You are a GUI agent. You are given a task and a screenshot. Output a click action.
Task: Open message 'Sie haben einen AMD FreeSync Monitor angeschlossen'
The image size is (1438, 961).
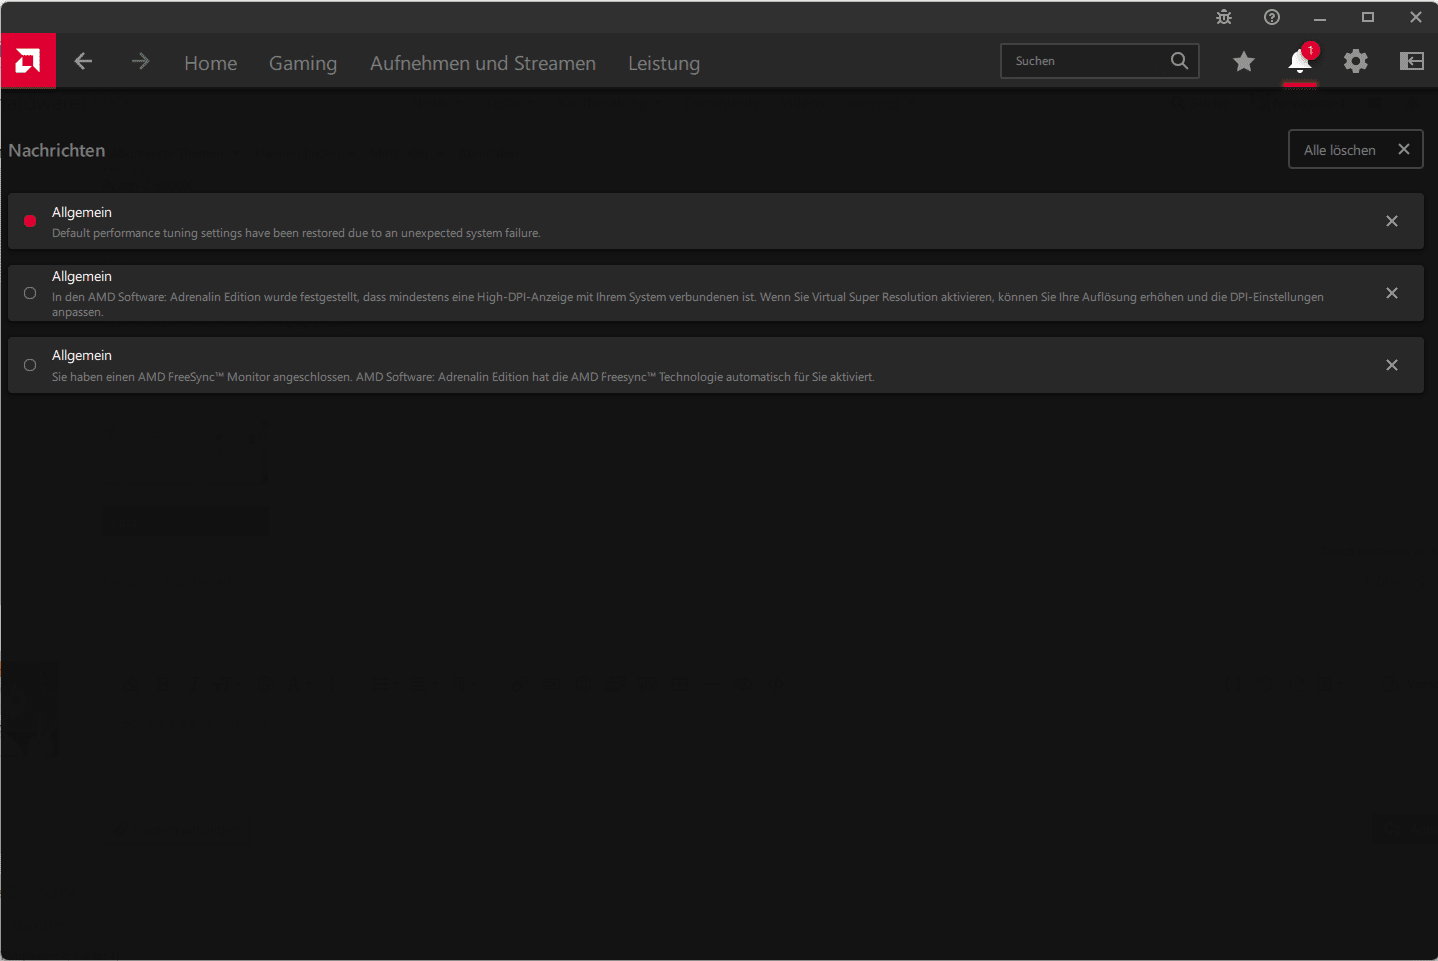tap(716, 365)
